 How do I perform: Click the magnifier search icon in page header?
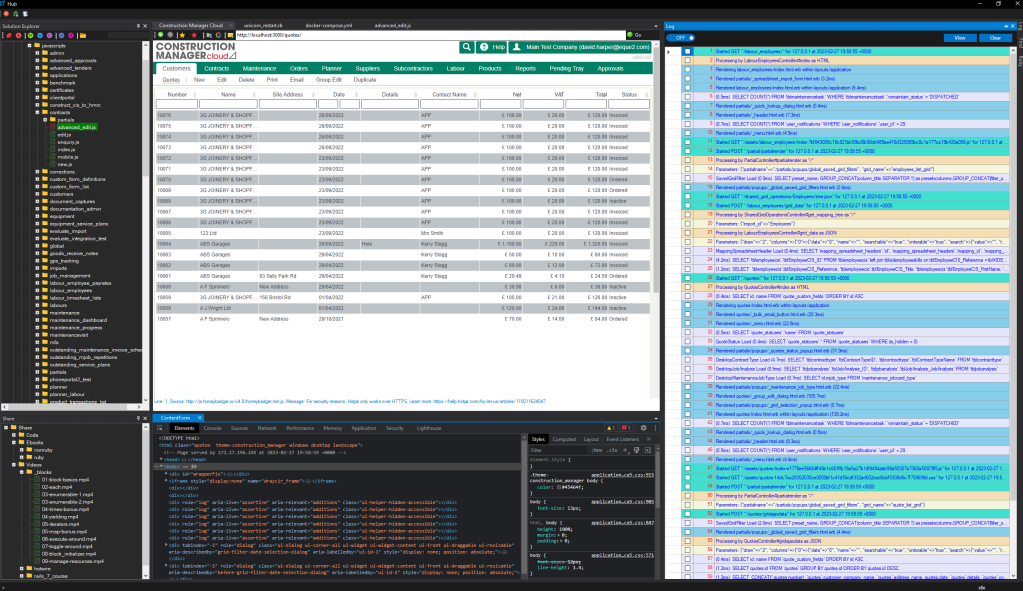point(466,47)
